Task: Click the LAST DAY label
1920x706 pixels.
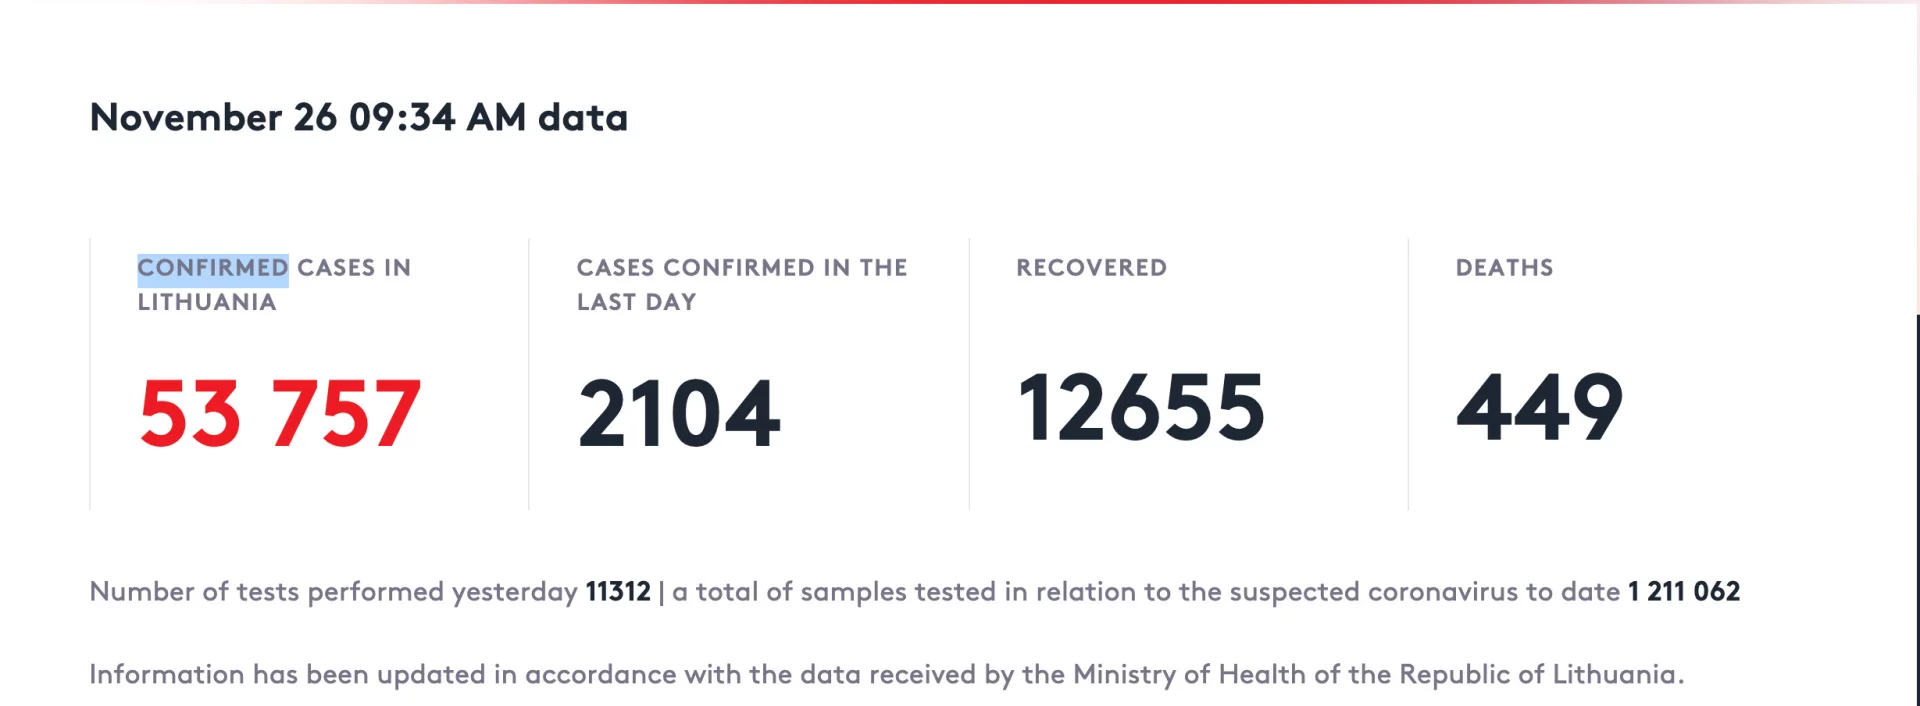Action: 636,302
